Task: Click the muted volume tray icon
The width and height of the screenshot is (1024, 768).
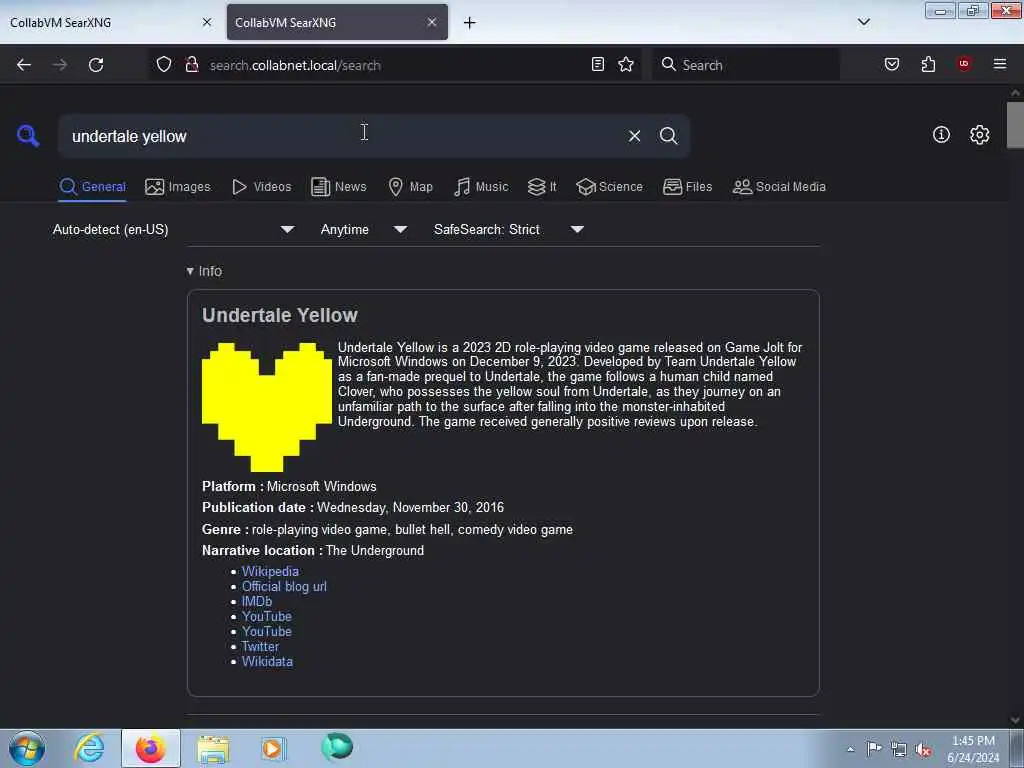Action: (x=923, y=750)
